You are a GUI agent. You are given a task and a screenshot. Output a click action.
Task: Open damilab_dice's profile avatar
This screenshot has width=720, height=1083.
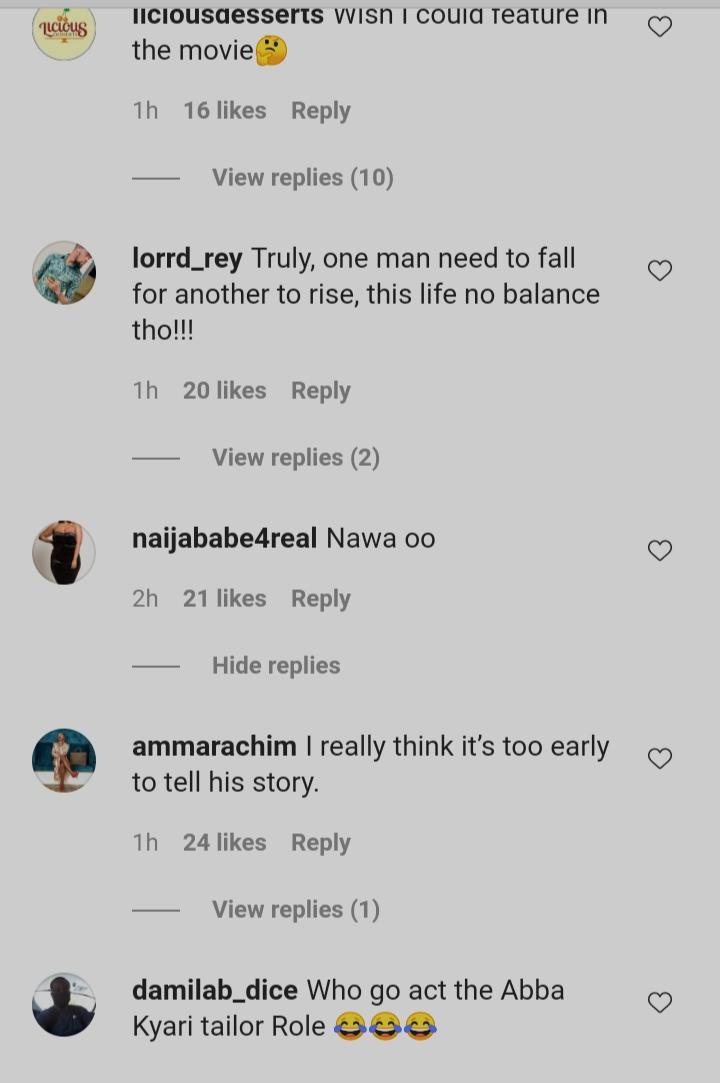pyautogui.click(x=64, y=1004)
